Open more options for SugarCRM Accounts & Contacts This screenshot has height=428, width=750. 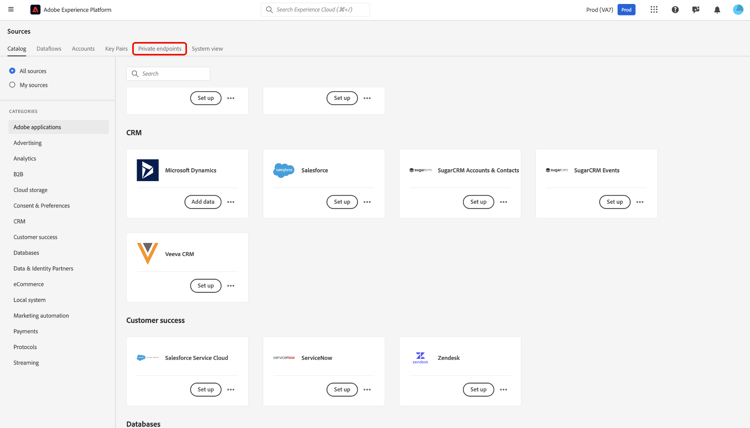pyautogui.click(x=504, y=202)
